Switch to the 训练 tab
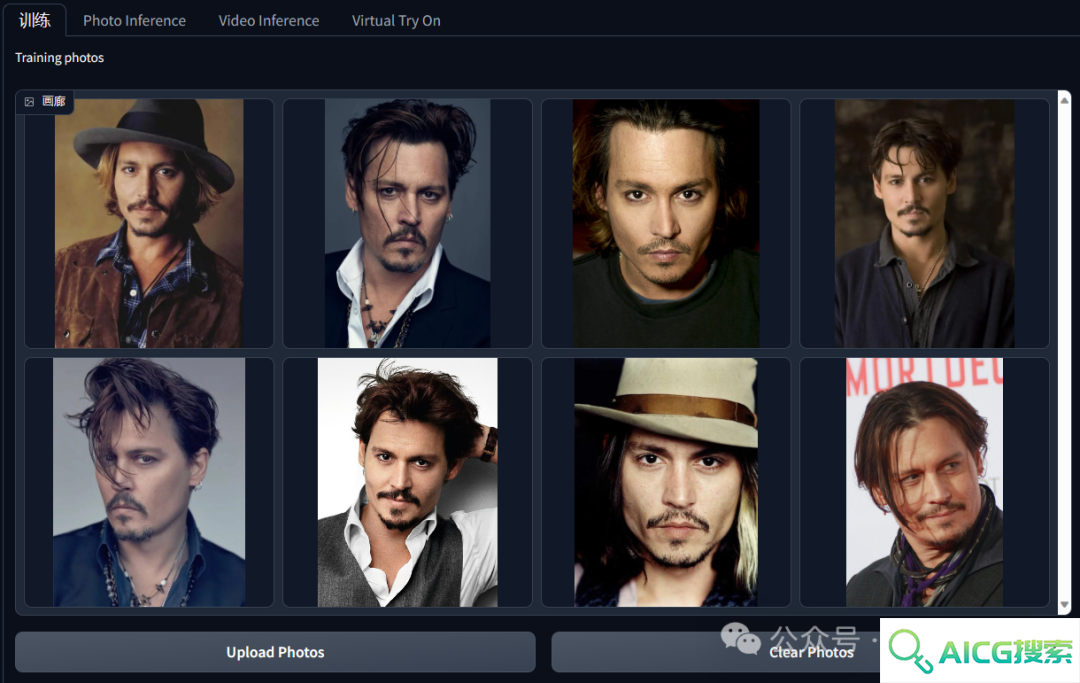 pos(34,21)
